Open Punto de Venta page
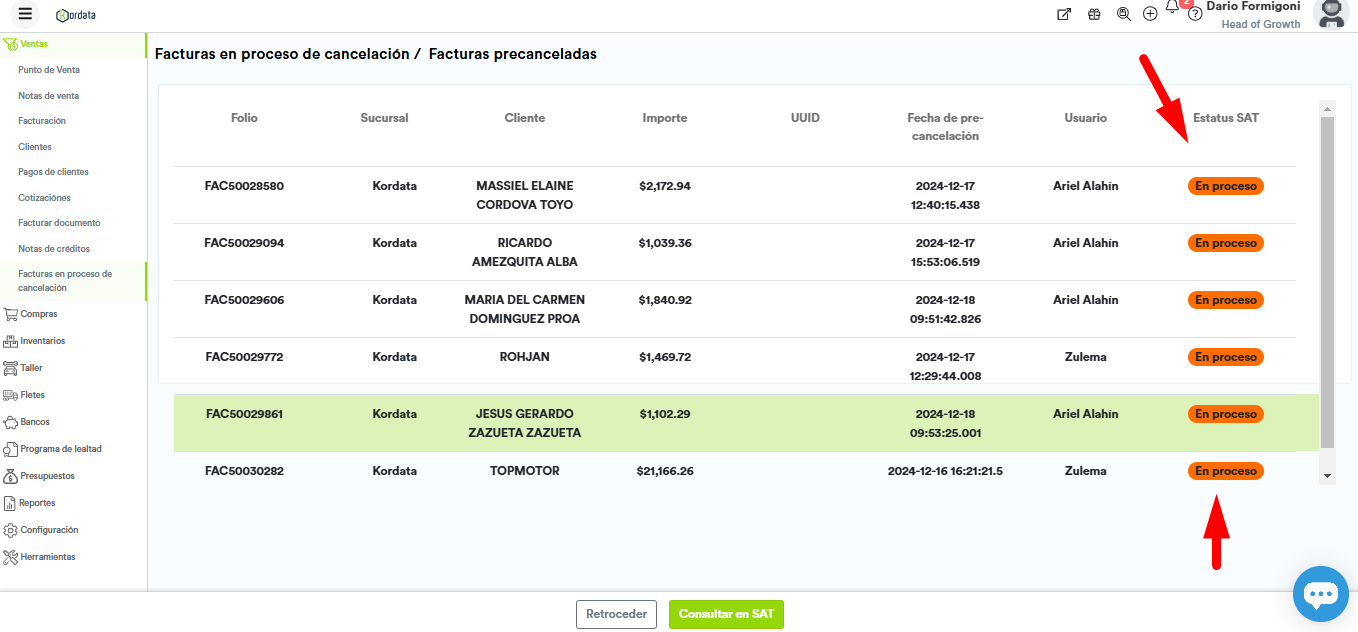Viewport: 1358px width, 632px height. click(49, 70)
